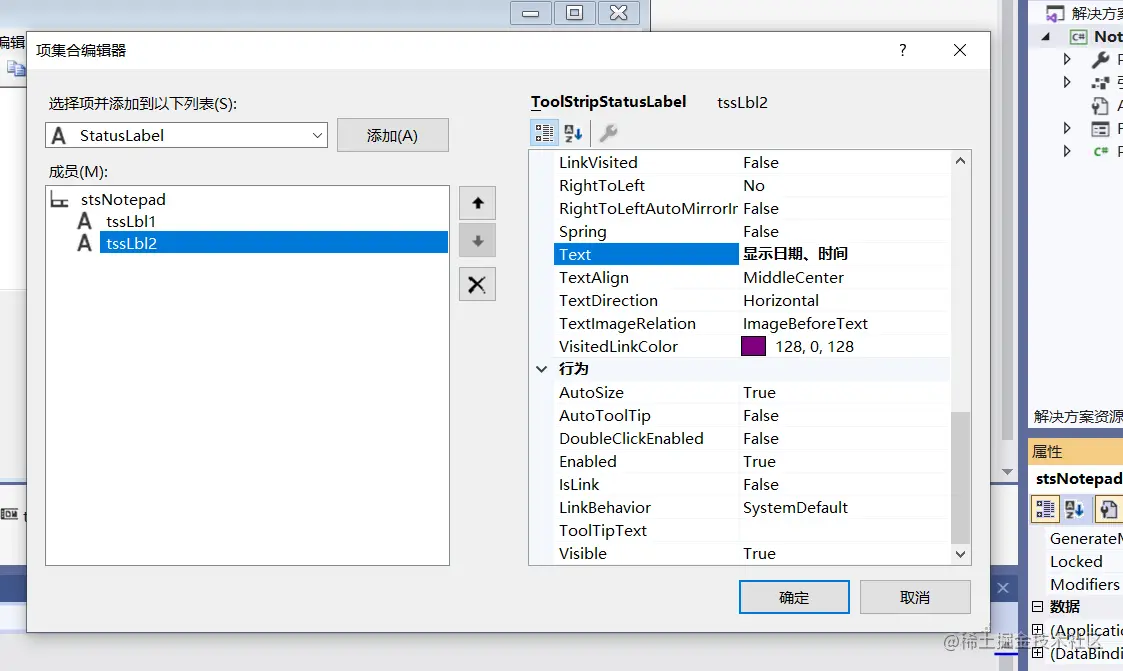Click the form file icon in Solution Explorer
This screenshot has width=1123, height=671.
click(1101, 129)
